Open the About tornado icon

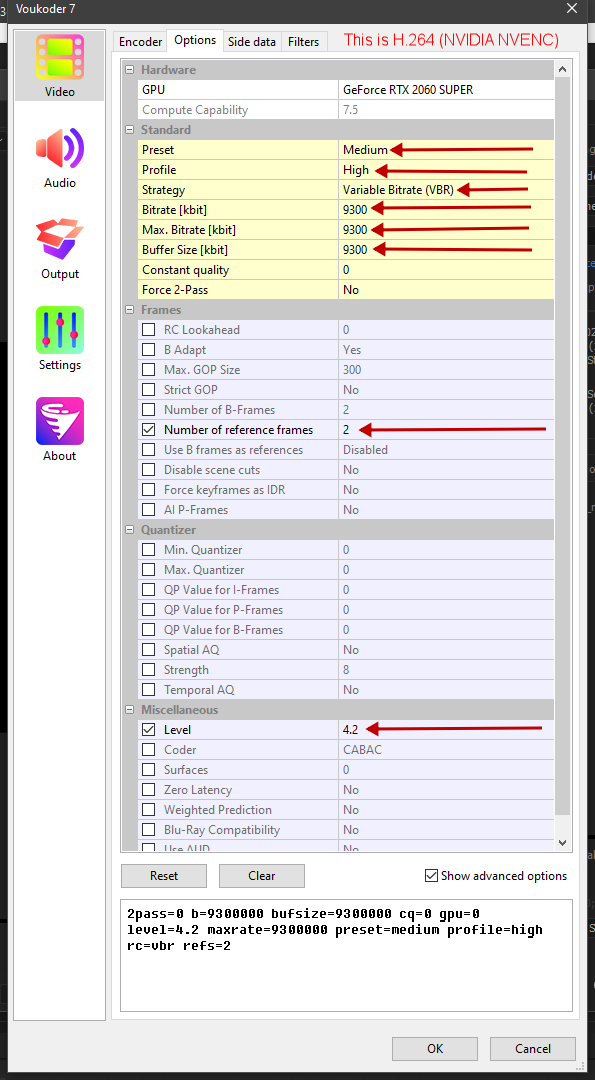(60, 421)
